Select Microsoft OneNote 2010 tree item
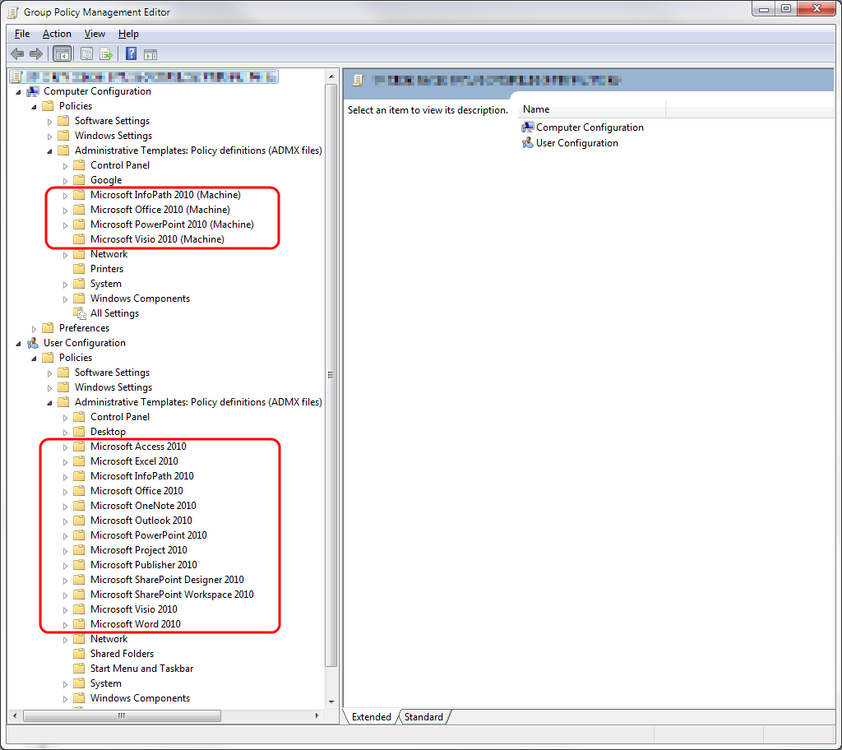 pos(143,506)
